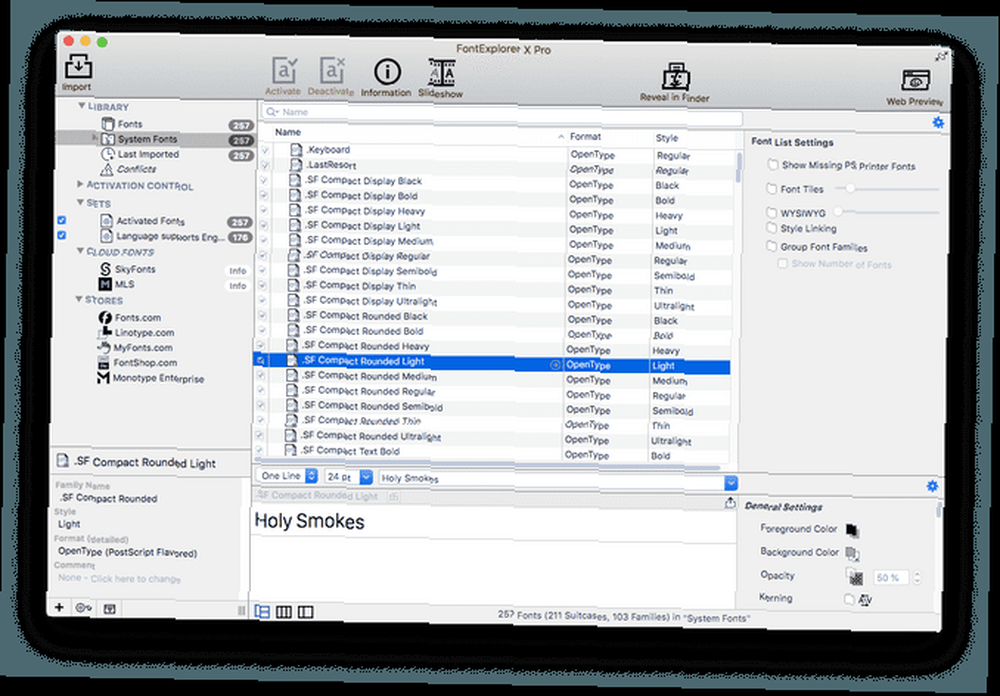Screen dimensions: 1000x696
Task: Click the Holy Smokes preview text field
Action: point(552,480)
